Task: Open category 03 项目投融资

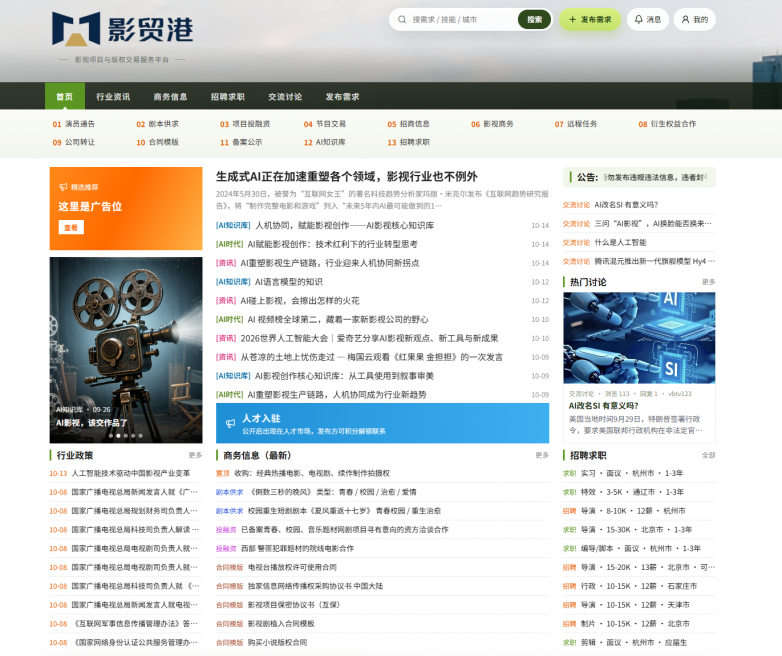Action: point(245,124)
